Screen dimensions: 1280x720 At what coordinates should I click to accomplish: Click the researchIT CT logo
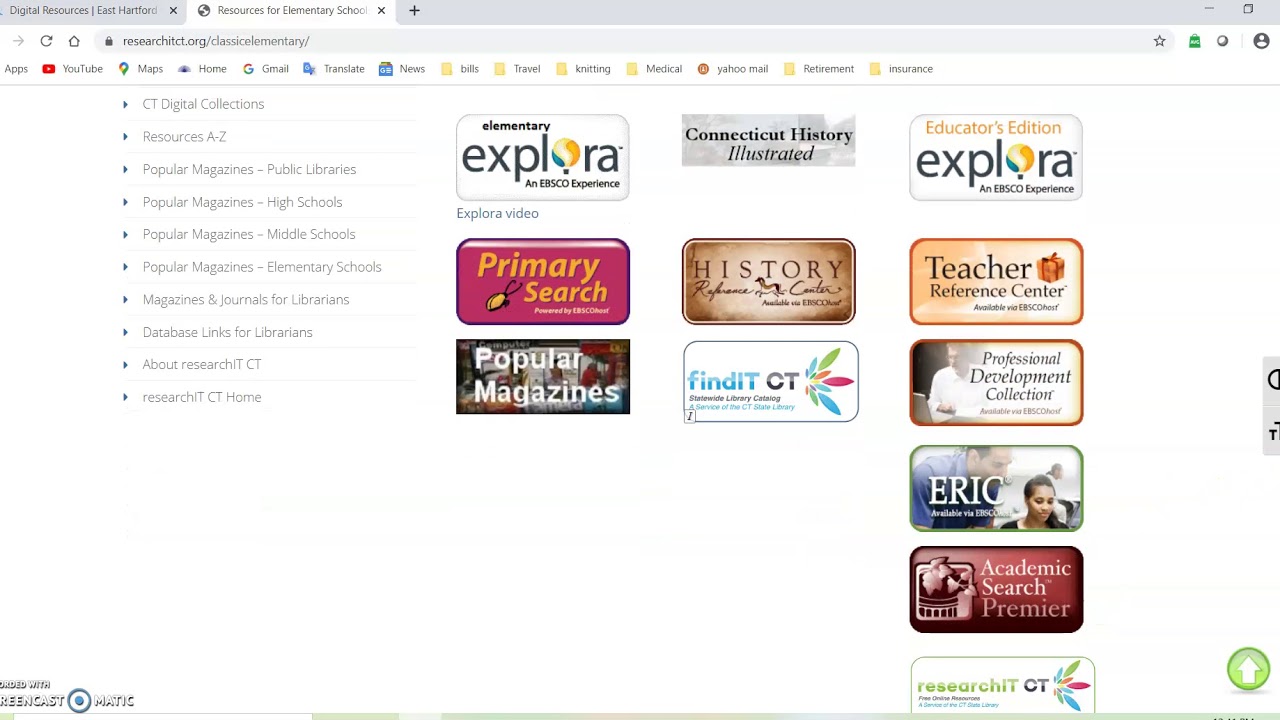(x=1003, y=685)
